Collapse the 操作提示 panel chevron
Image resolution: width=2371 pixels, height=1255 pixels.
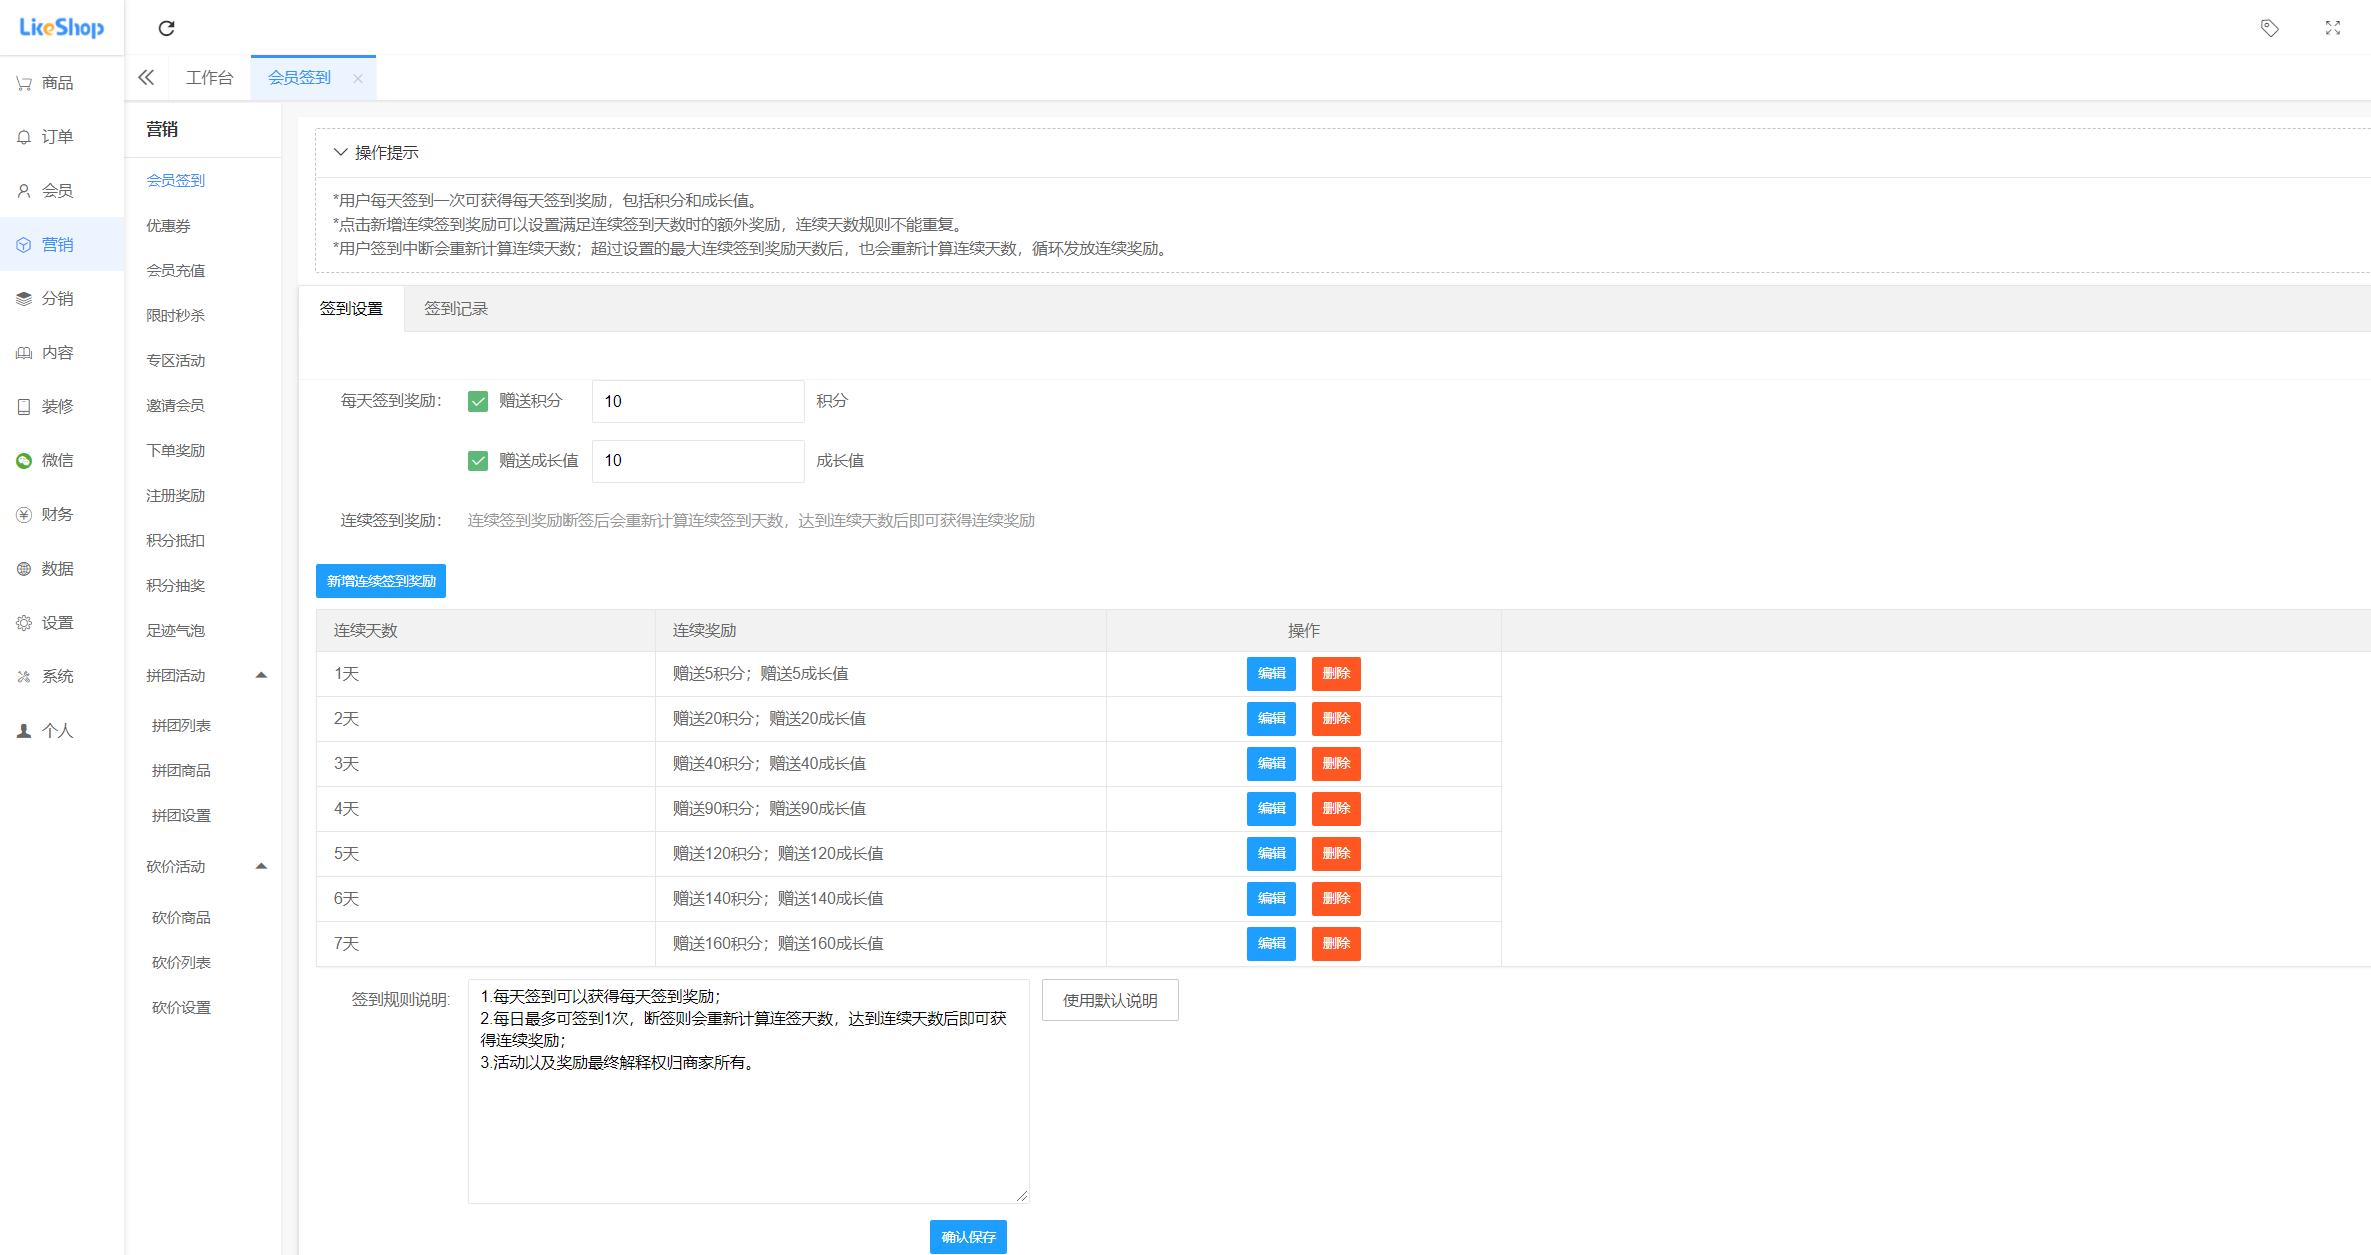[x=340, y=152]
